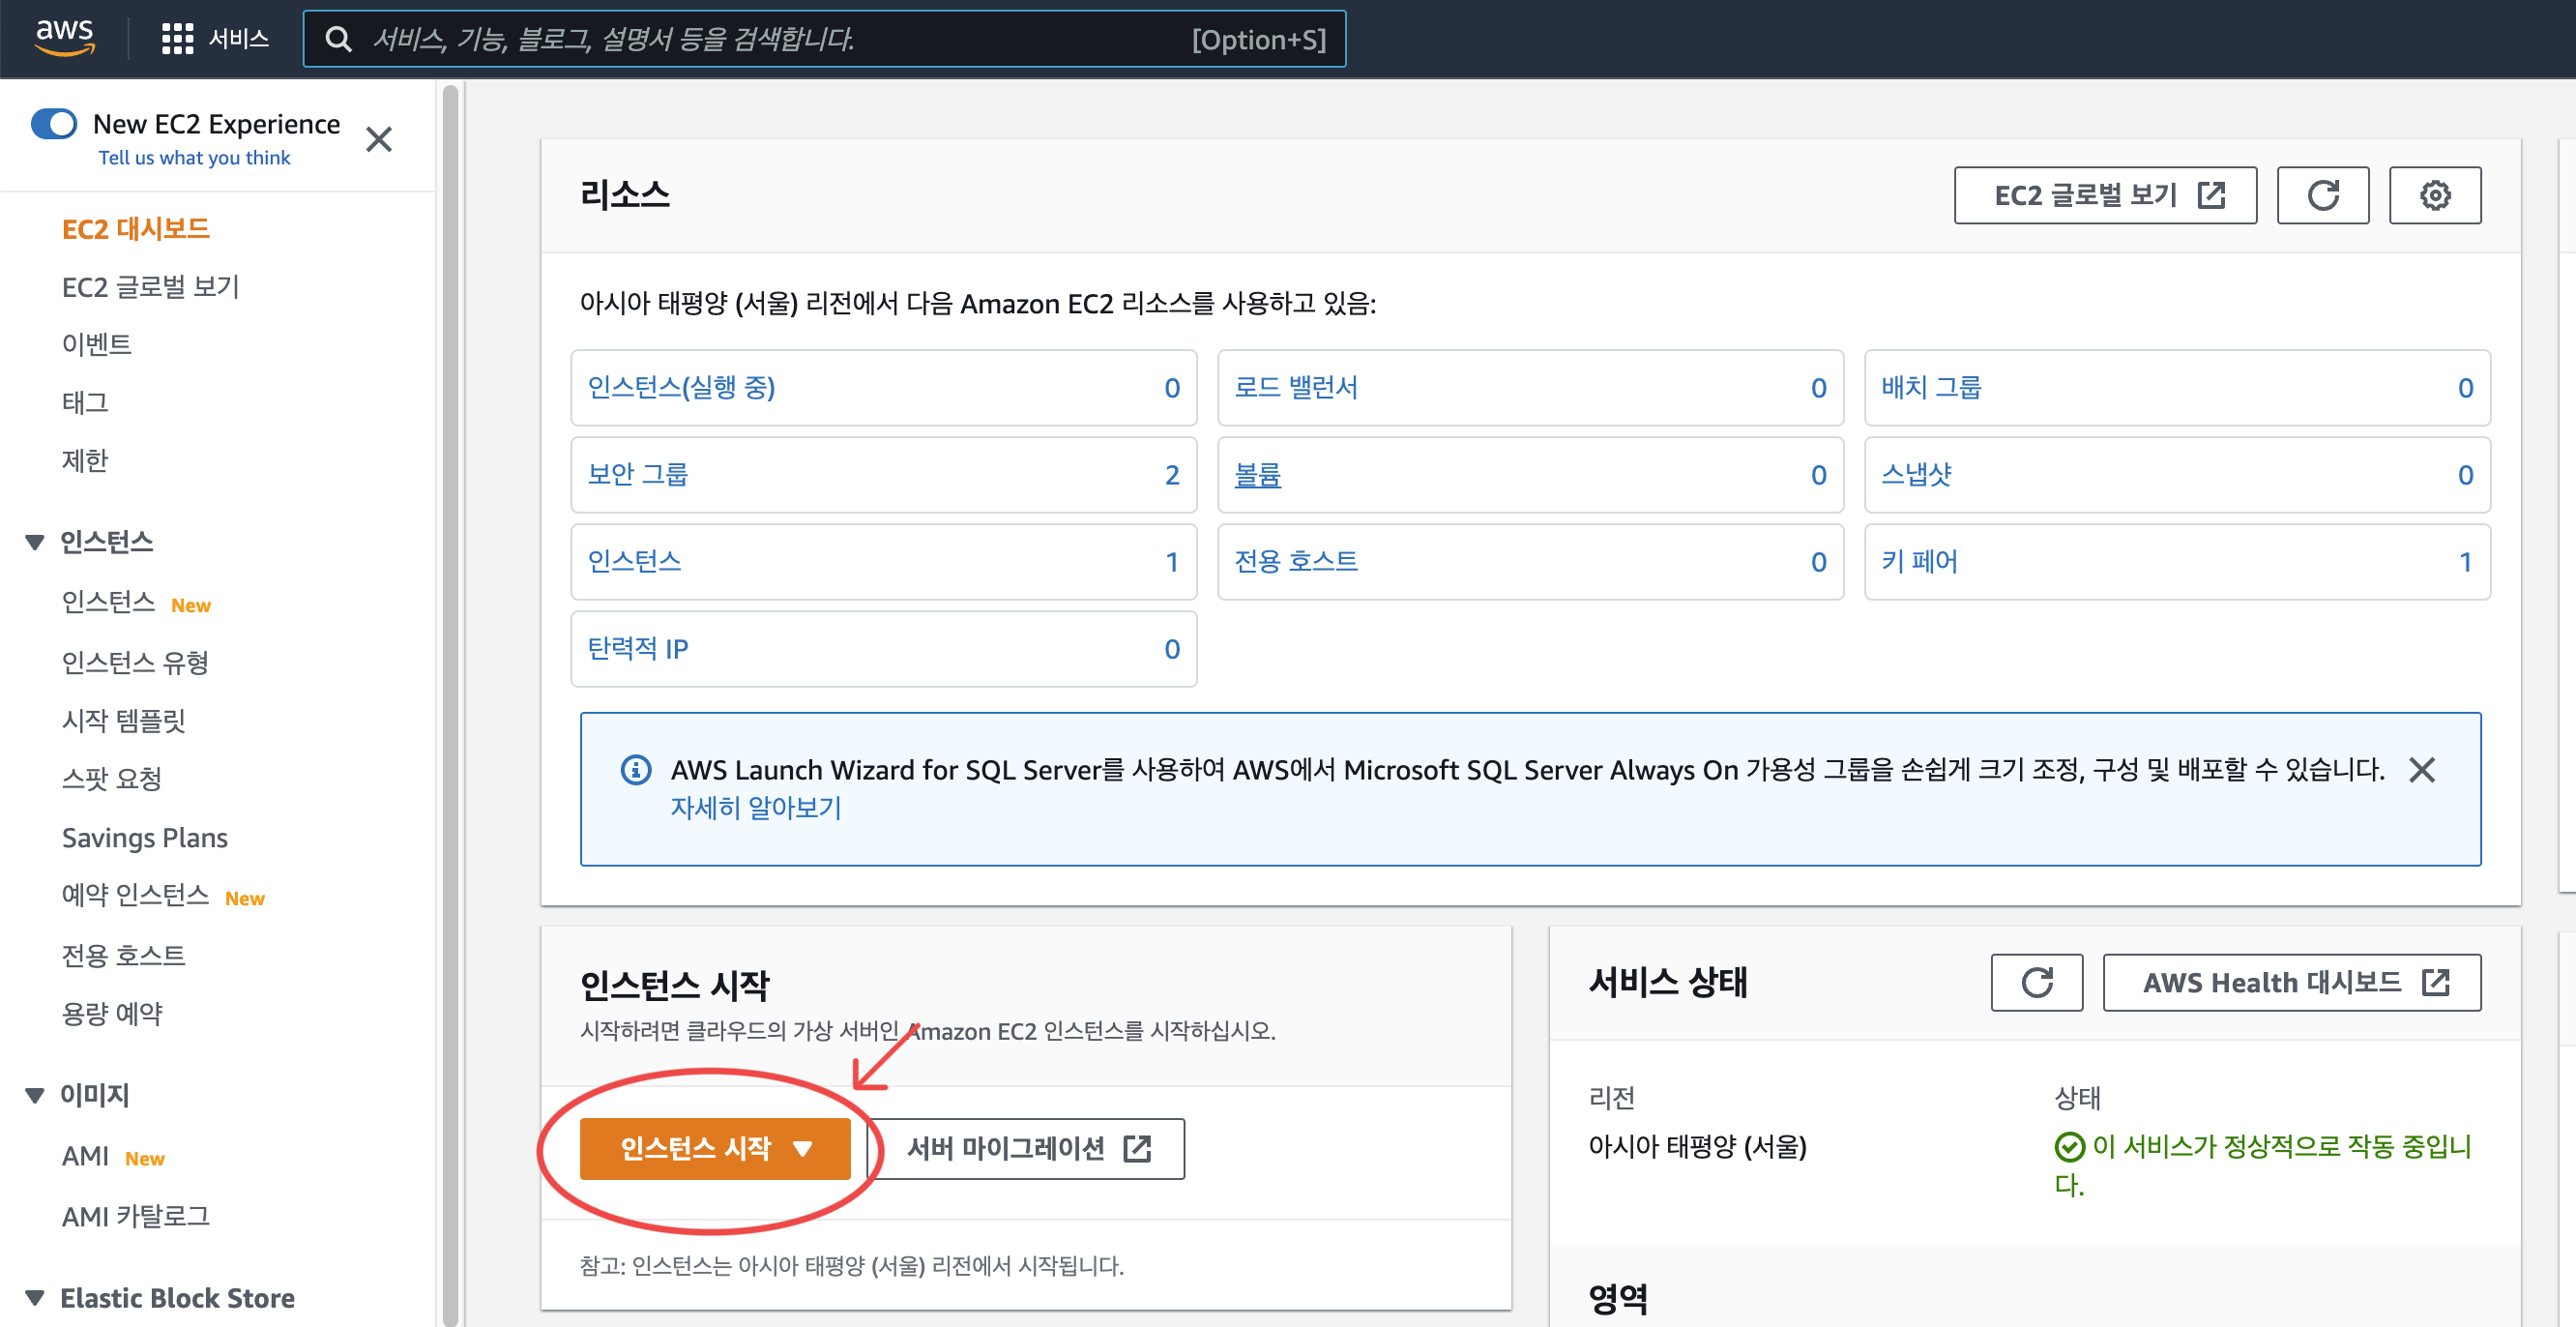
Task: Open resources settings gear icon
Action: [x=2434, y=195]
